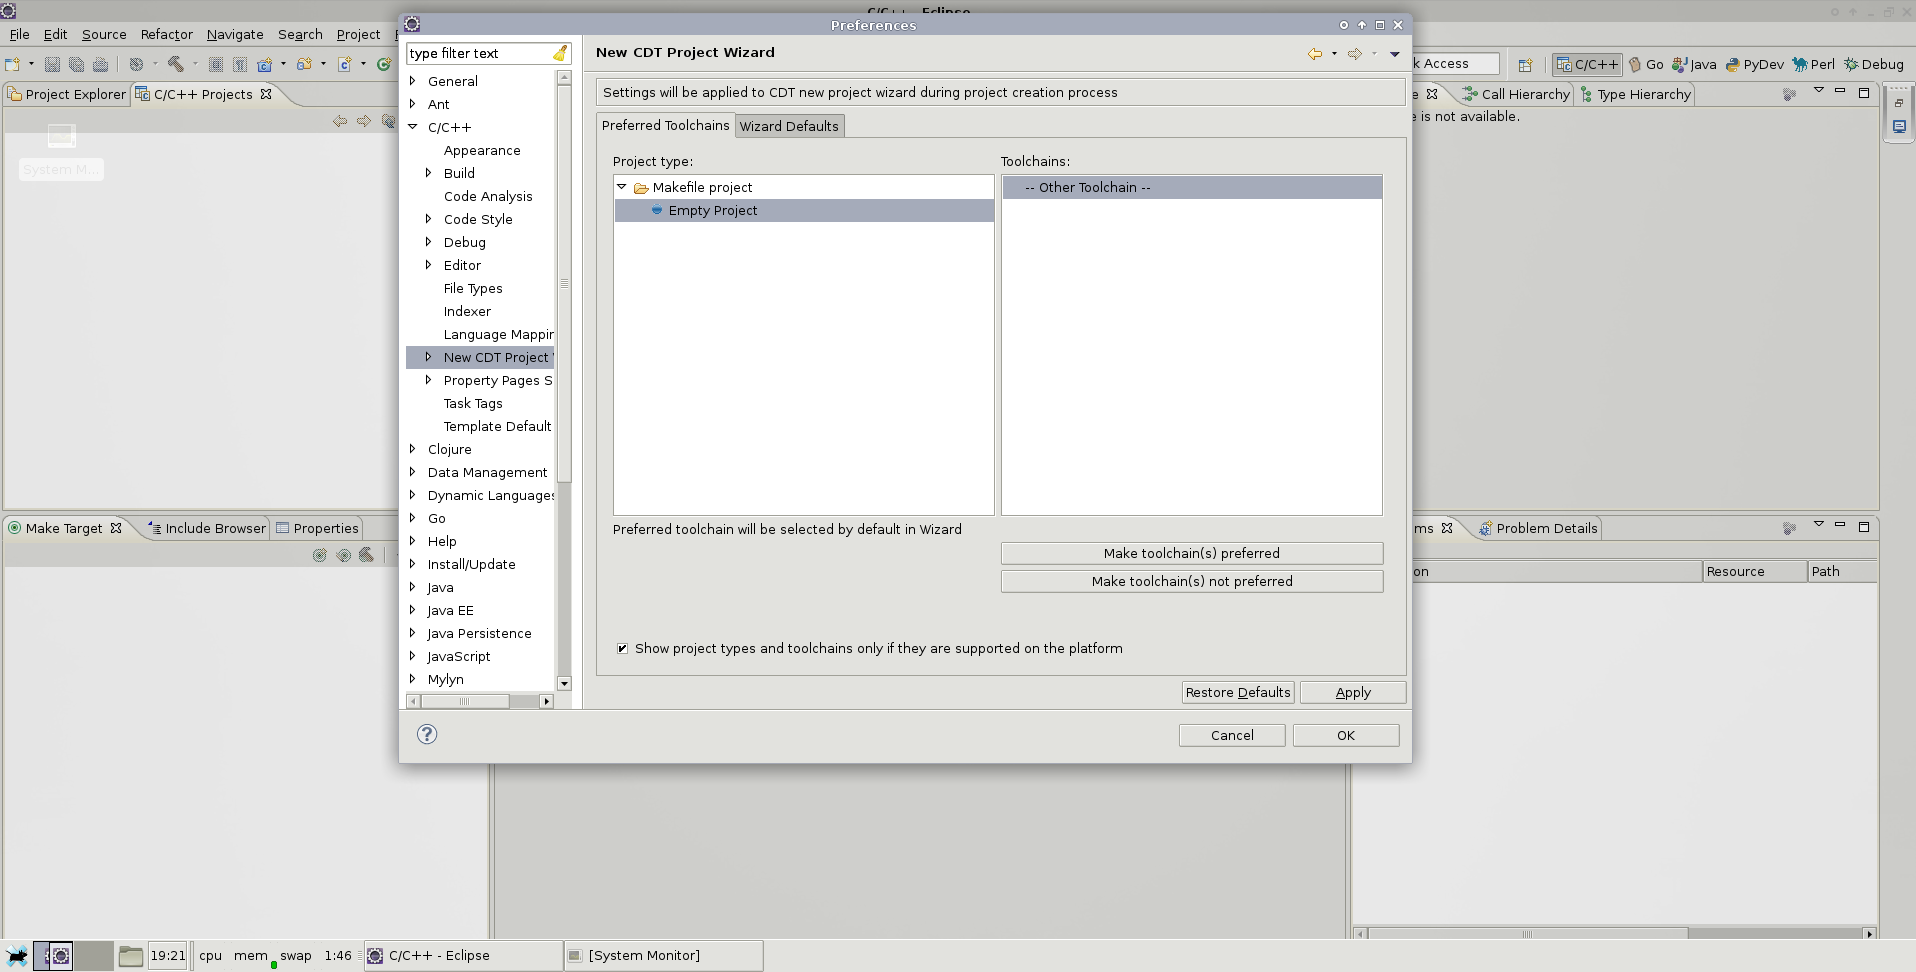The width and height of the screenshot is (1916, 972).
Task: Open the Call Hierarchy tab
Action: point(1516,94)
